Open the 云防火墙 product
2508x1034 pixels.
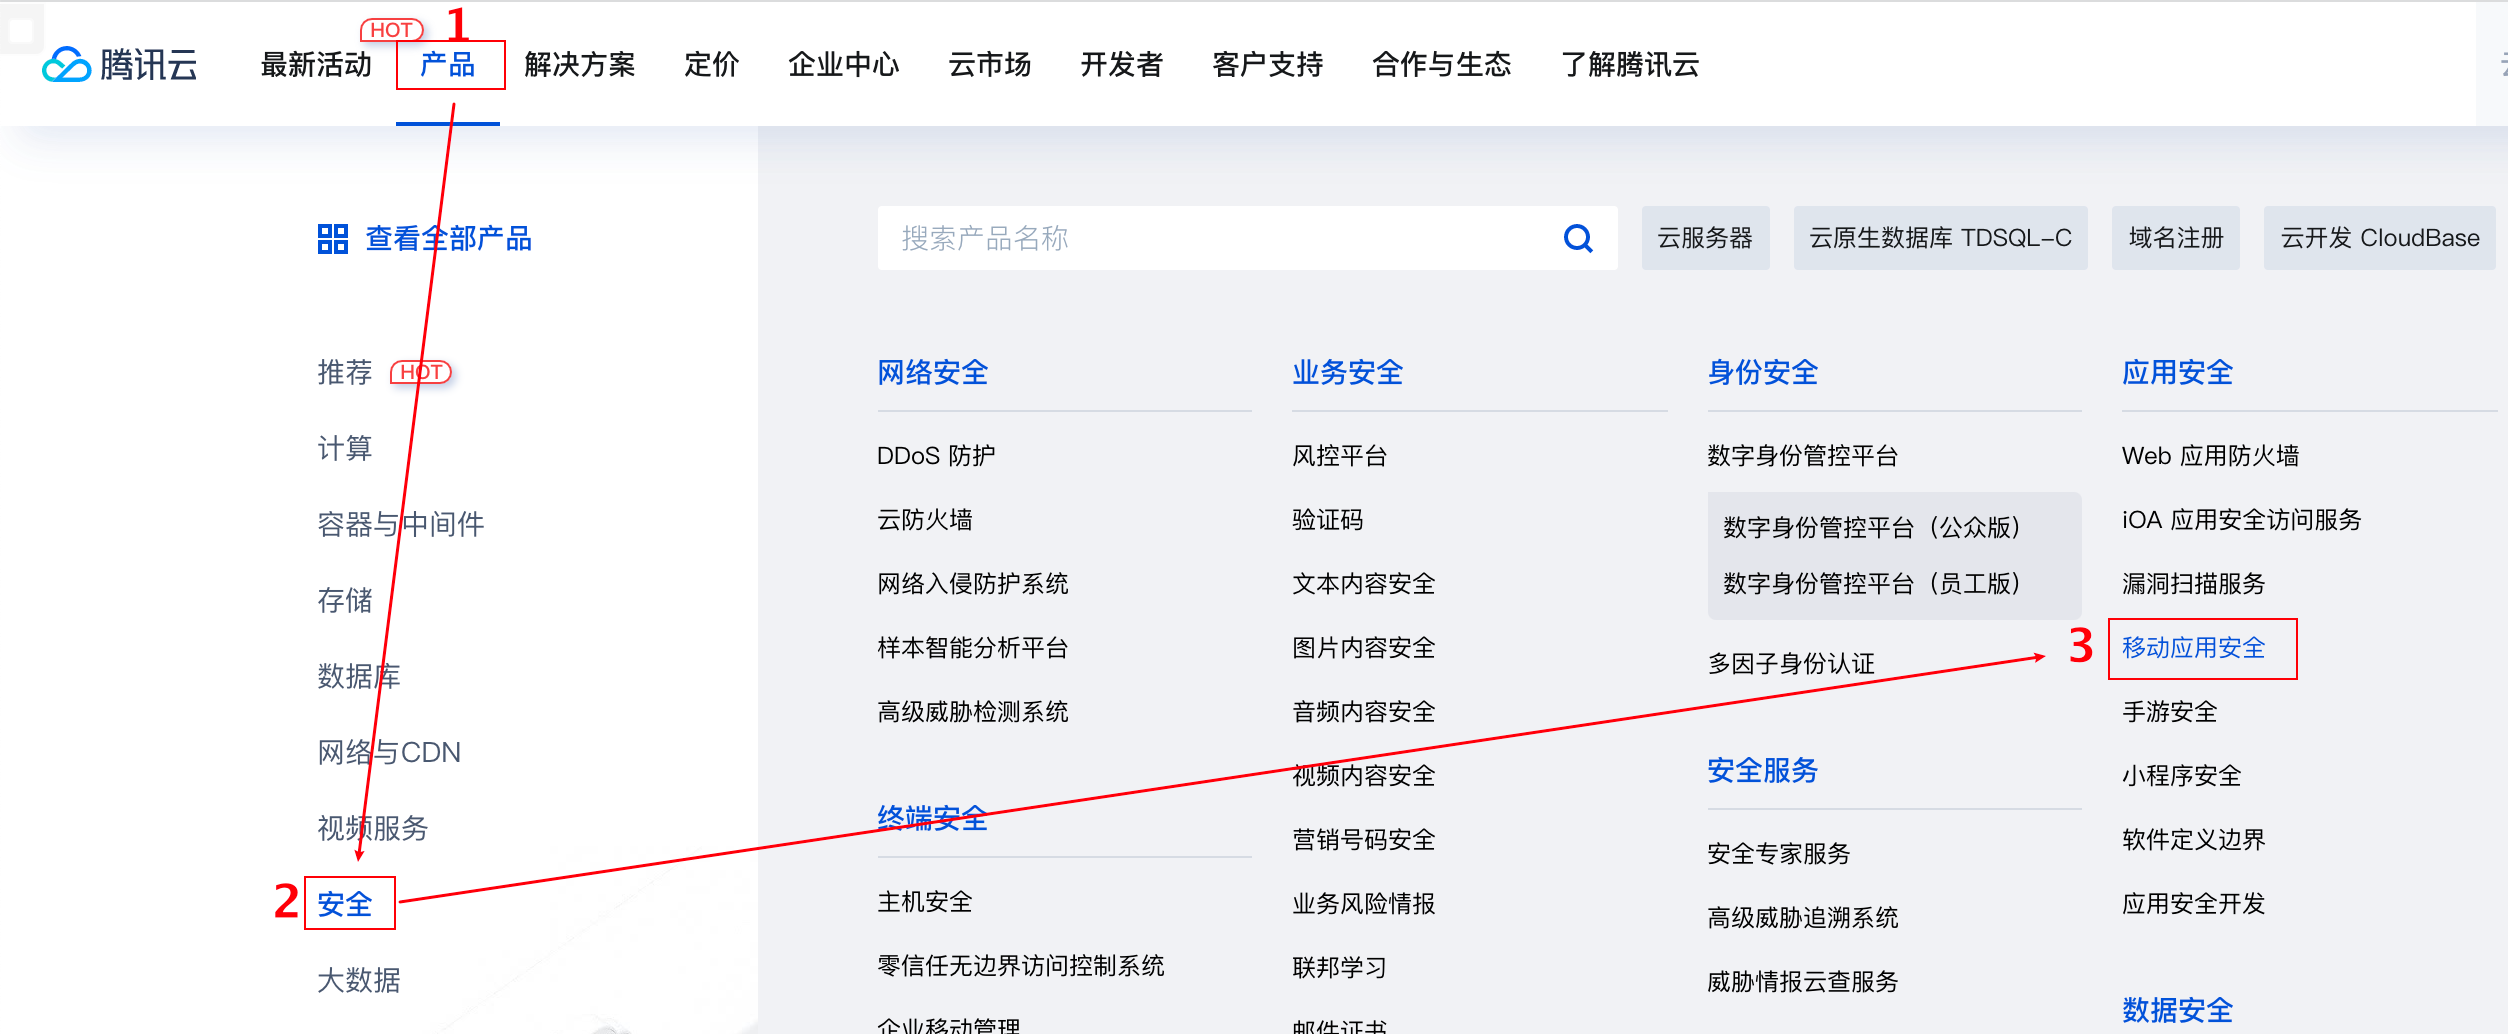[925, 520]
